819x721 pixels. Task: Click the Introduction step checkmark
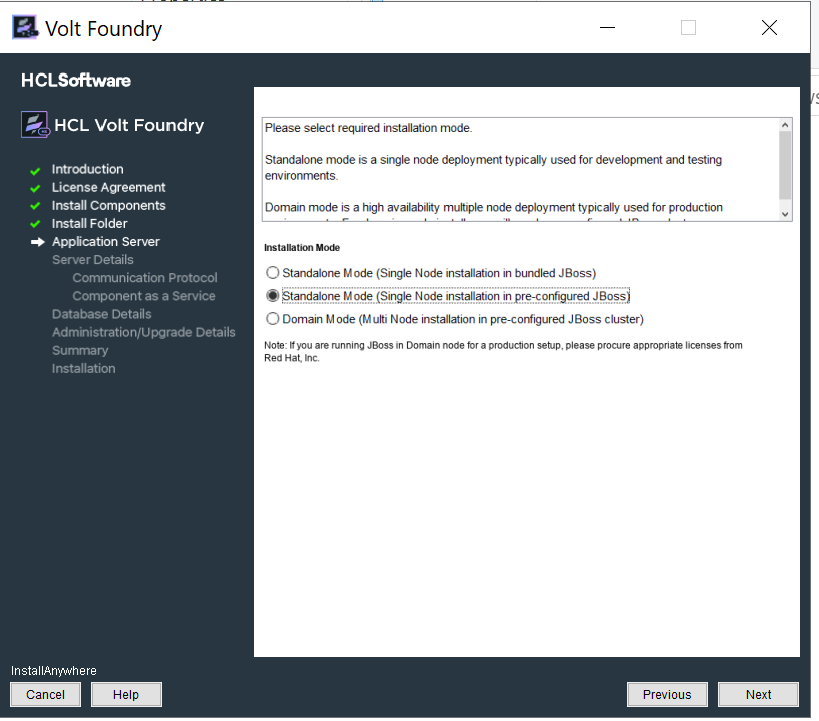tap(35, 171)
